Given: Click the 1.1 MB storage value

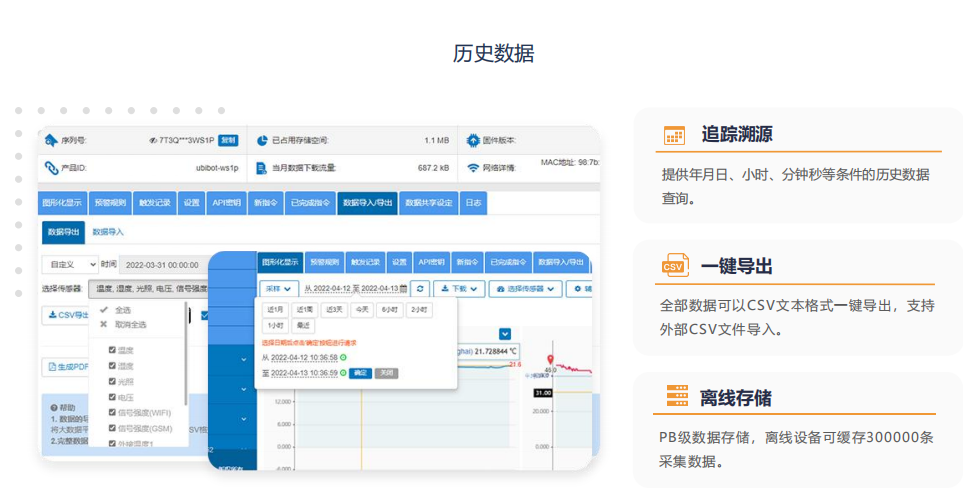Looking at the screenshot, I should coord(437,141).
